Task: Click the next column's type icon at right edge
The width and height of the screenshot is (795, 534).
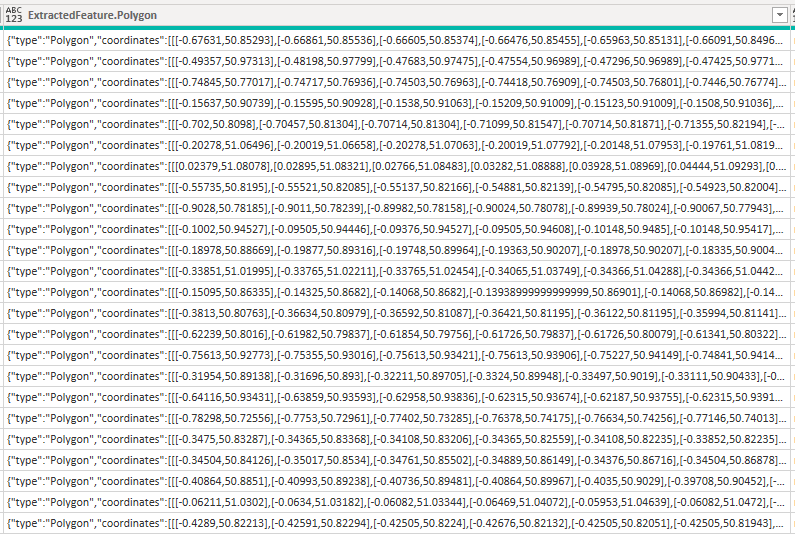Action: point(792,14)
